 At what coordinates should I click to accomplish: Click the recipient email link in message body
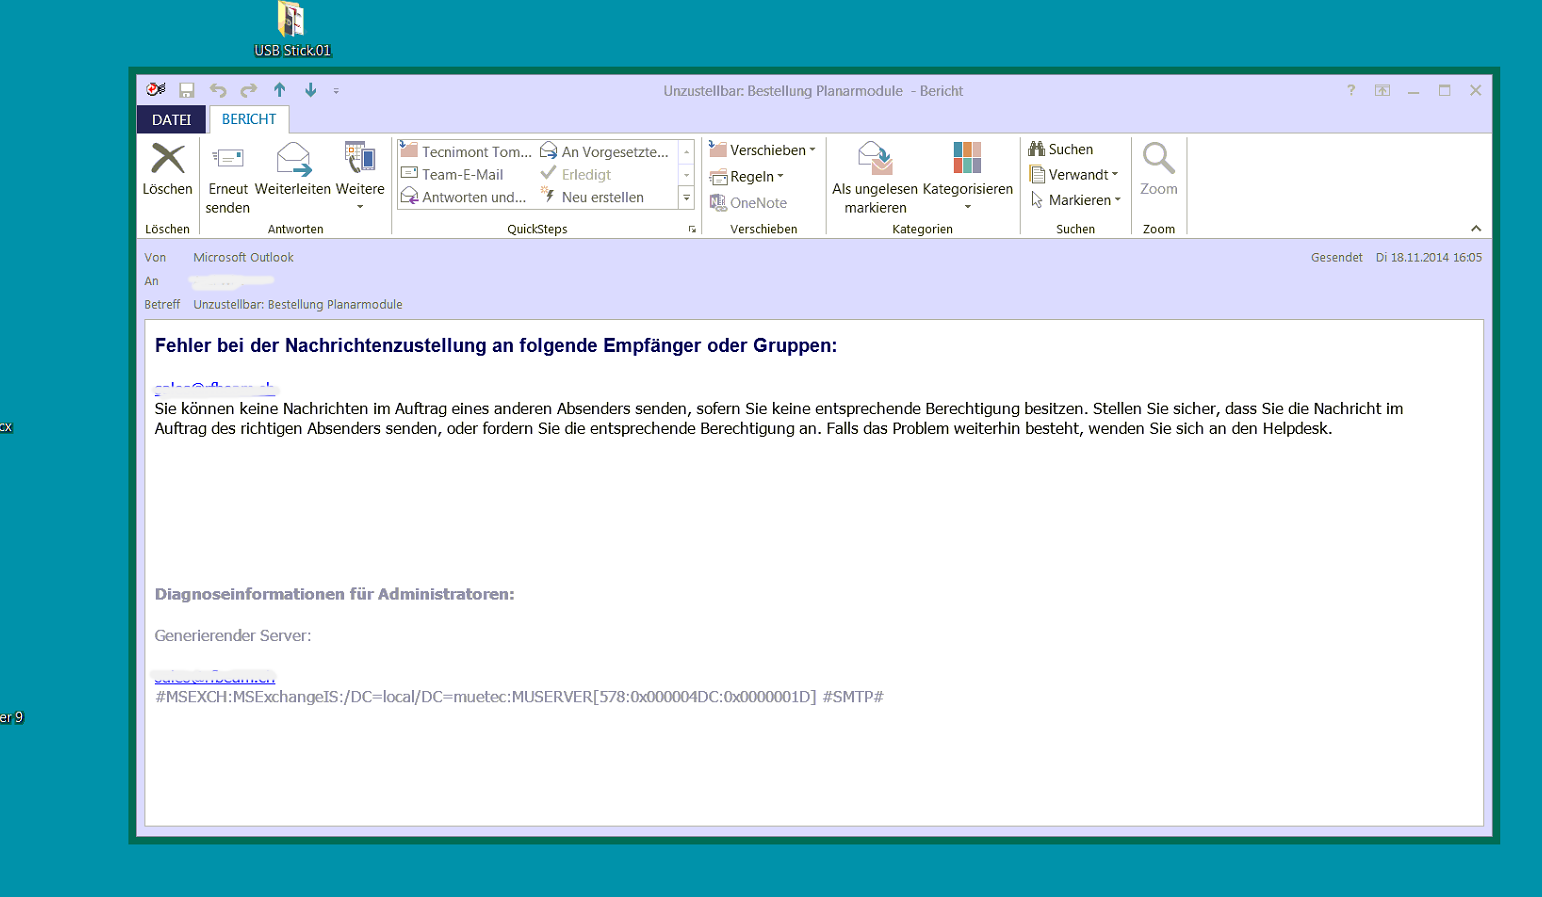pos(214,388)
